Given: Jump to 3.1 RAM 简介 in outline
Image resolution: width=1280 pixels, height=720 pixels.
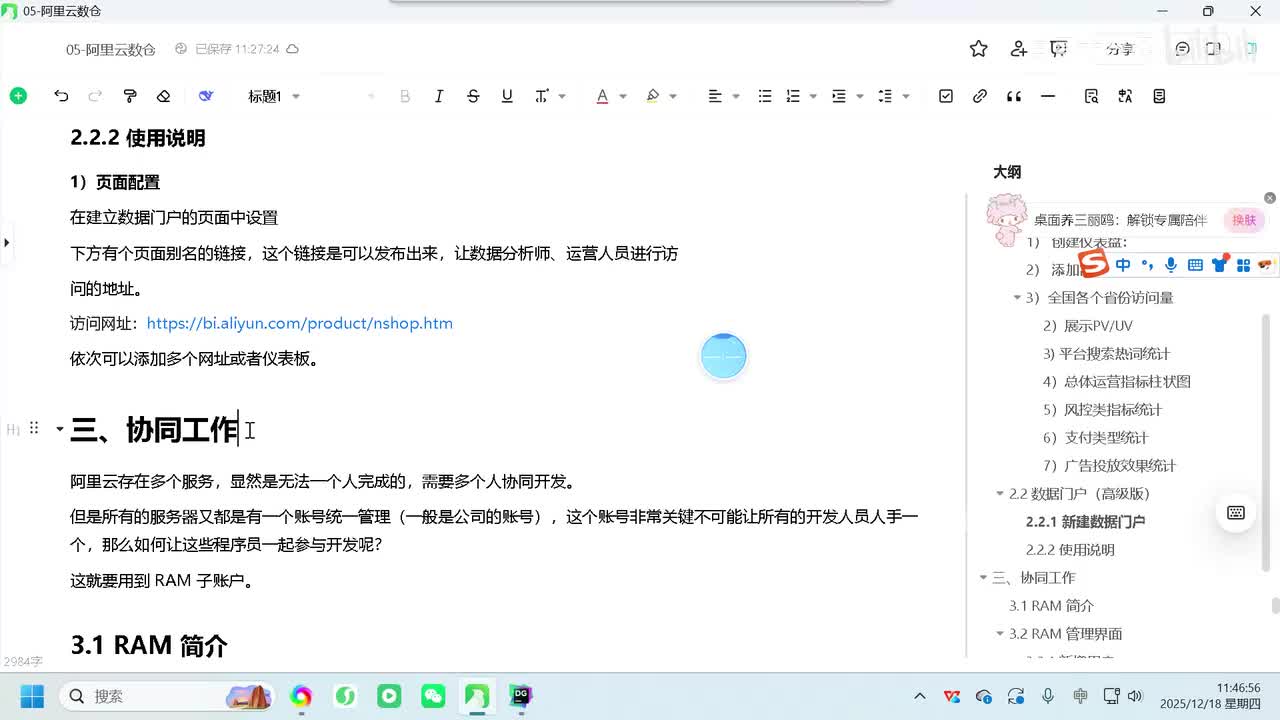Looking at the screenshot, I should [x=1051, y=606].
